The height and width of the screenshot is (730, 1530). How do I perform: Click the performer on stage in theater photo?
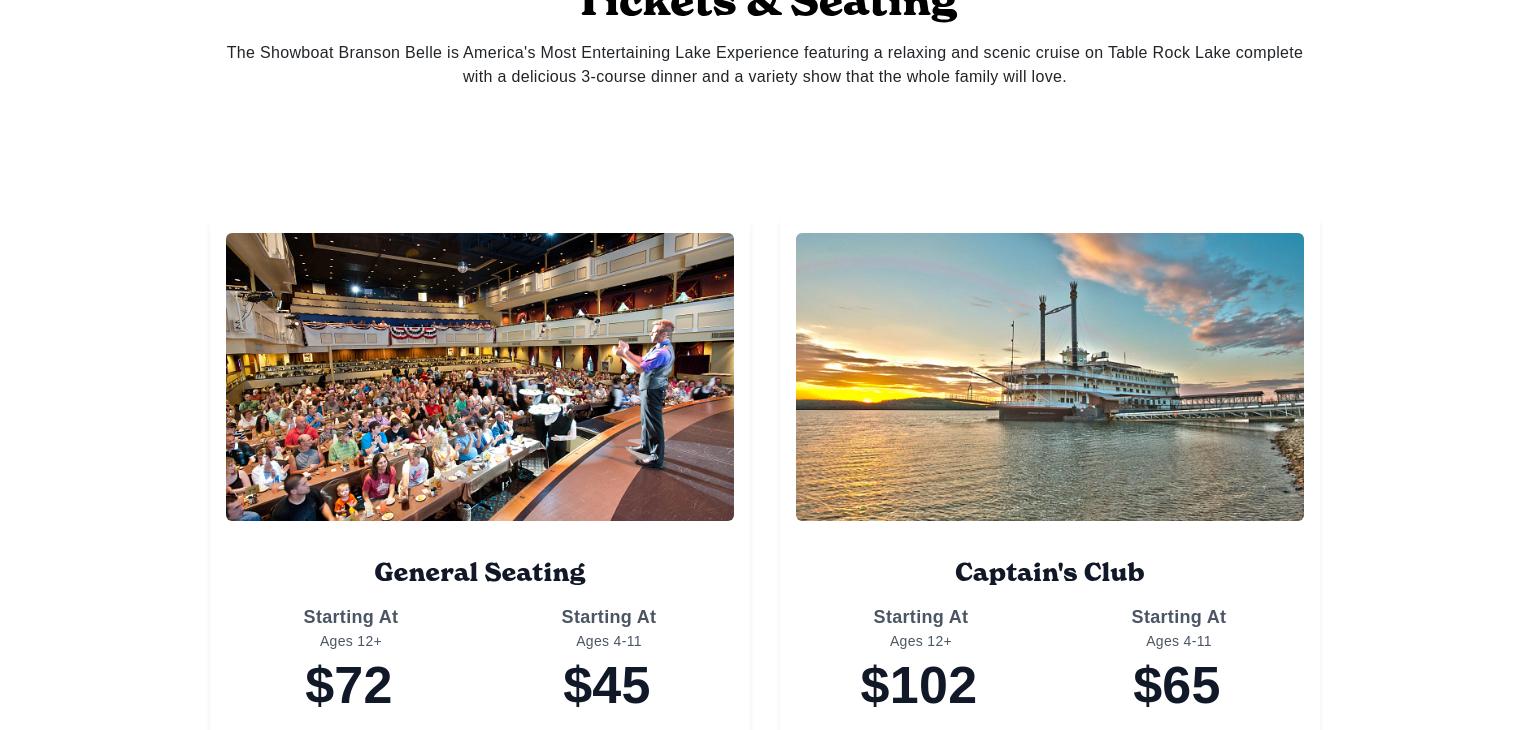[x=650, y=395]
